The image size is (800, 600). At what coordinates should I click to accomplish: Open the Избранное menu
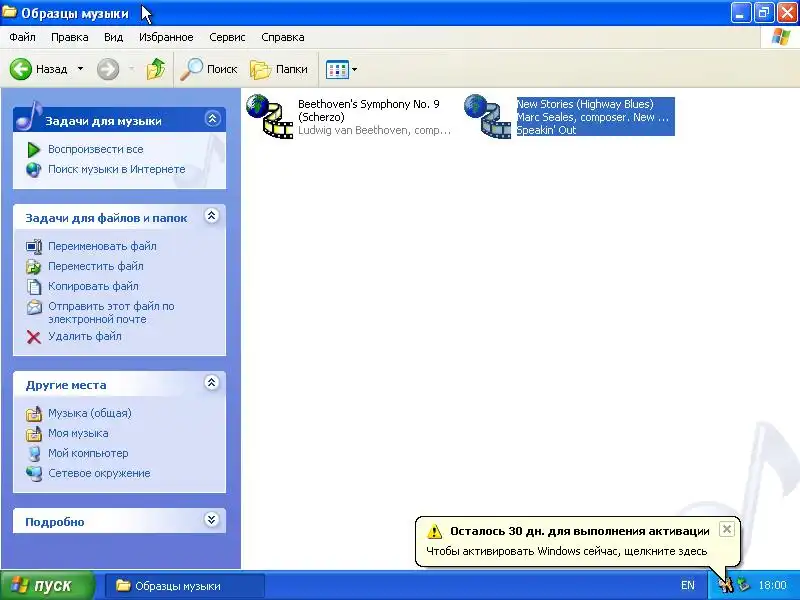click(166, 37)
